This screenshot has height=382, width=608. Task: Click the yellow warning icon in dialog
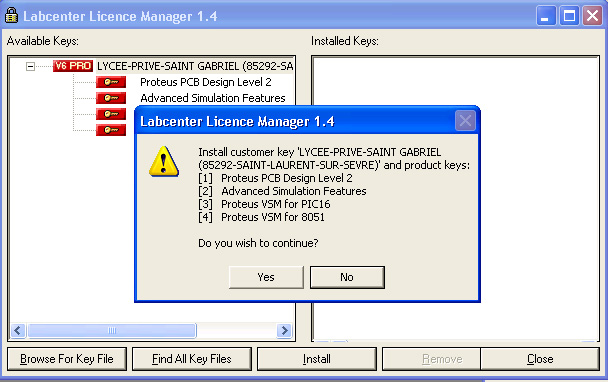[x=164, y=161]
